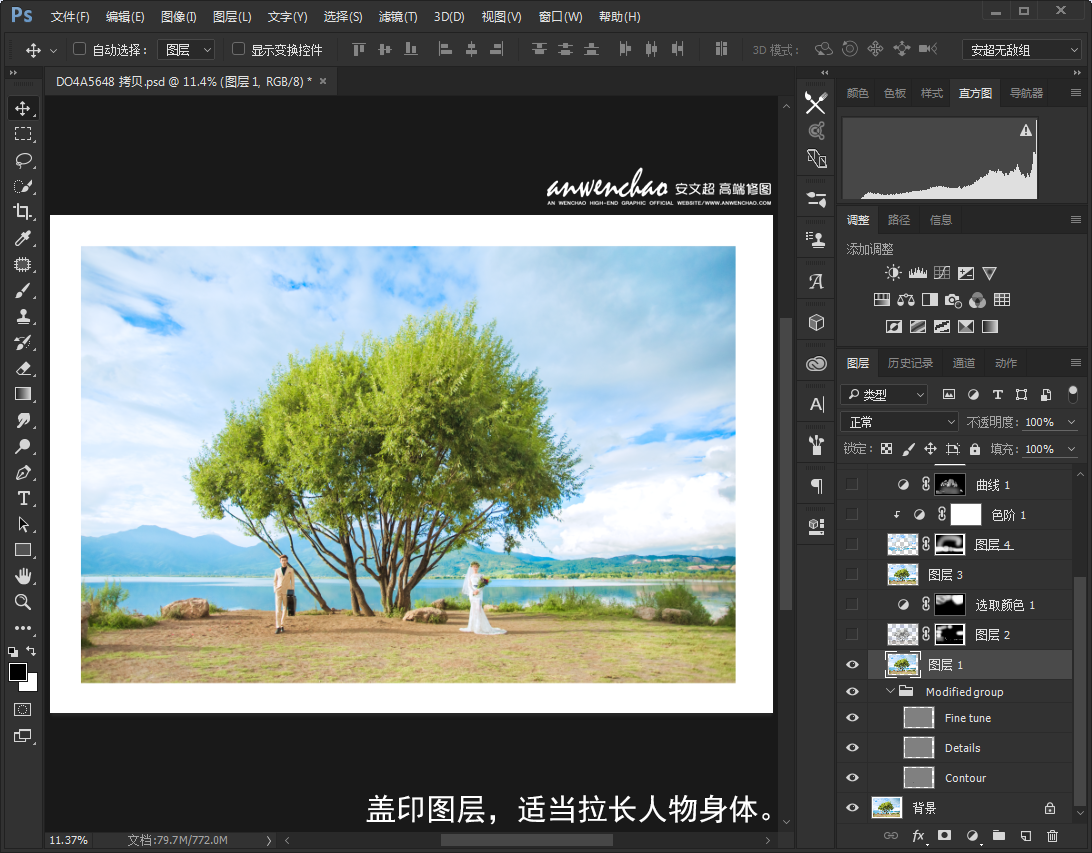Show the 图层 3 layer
Screen dimensions: 1092x853
point(852,574)
